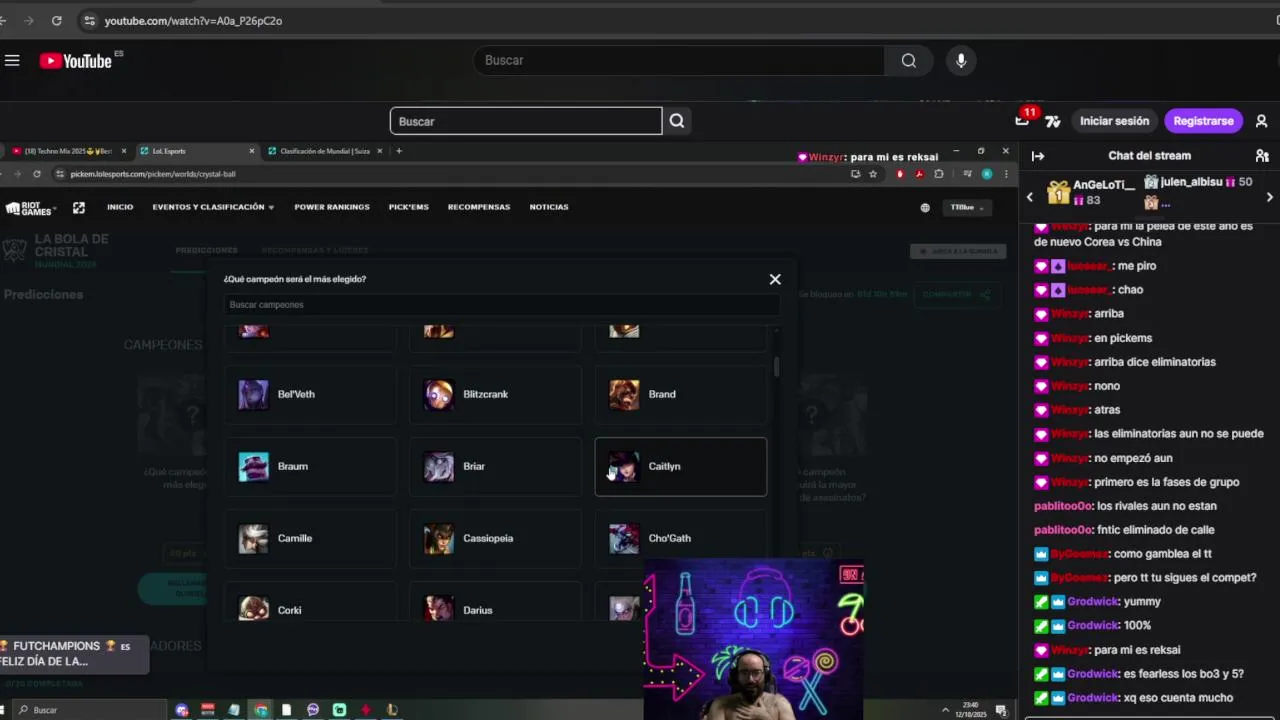
Task: Select the Cassiopeia champion card
Action: (495, 538)
